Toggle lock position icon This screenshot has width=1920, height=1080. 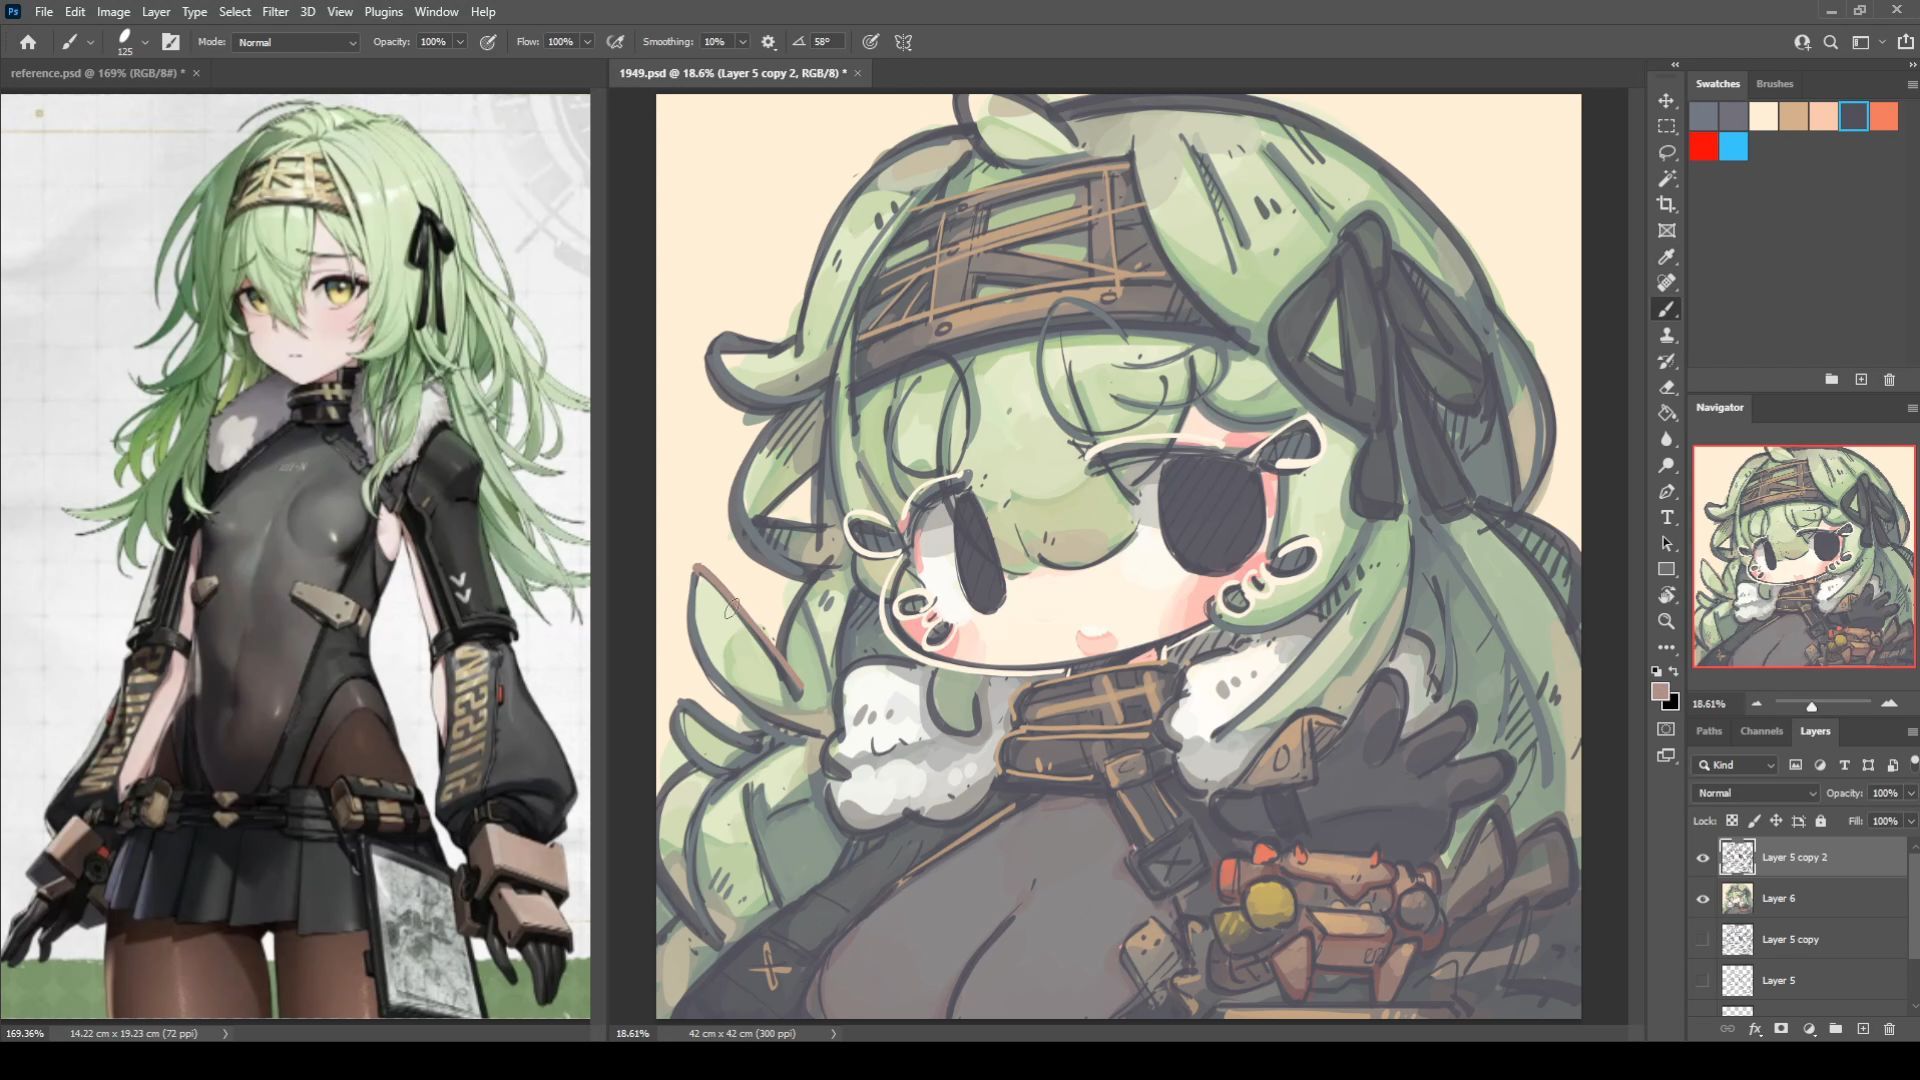(1776, 821)
